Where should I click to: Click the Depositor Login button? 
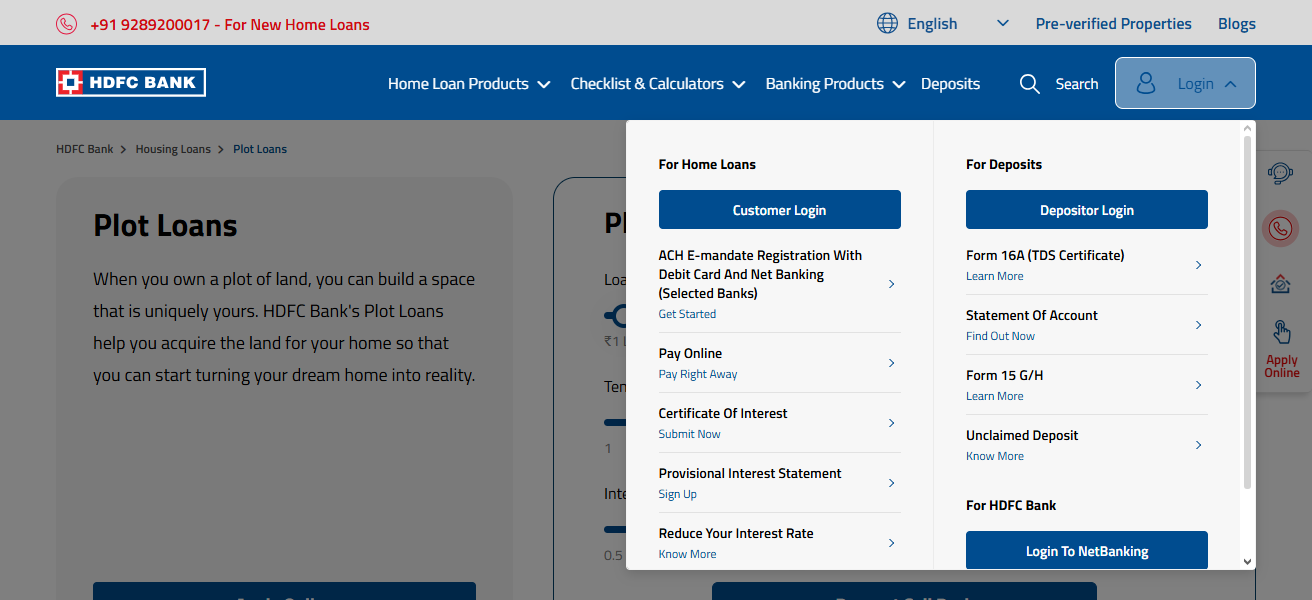1086,209
